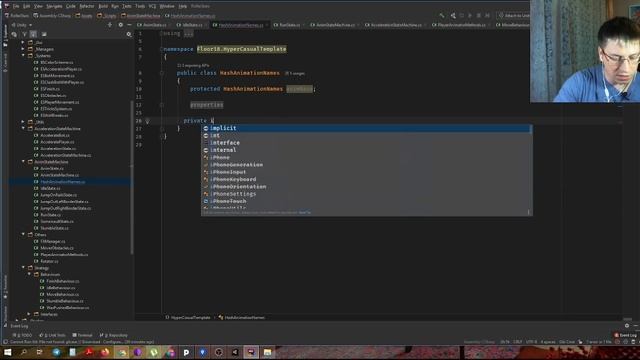The width and height of the screenshot is (640, 360).
Task: Open Adobe Acrobat from the taskbar
Action: pyautogui.click(x=89, y=352)
